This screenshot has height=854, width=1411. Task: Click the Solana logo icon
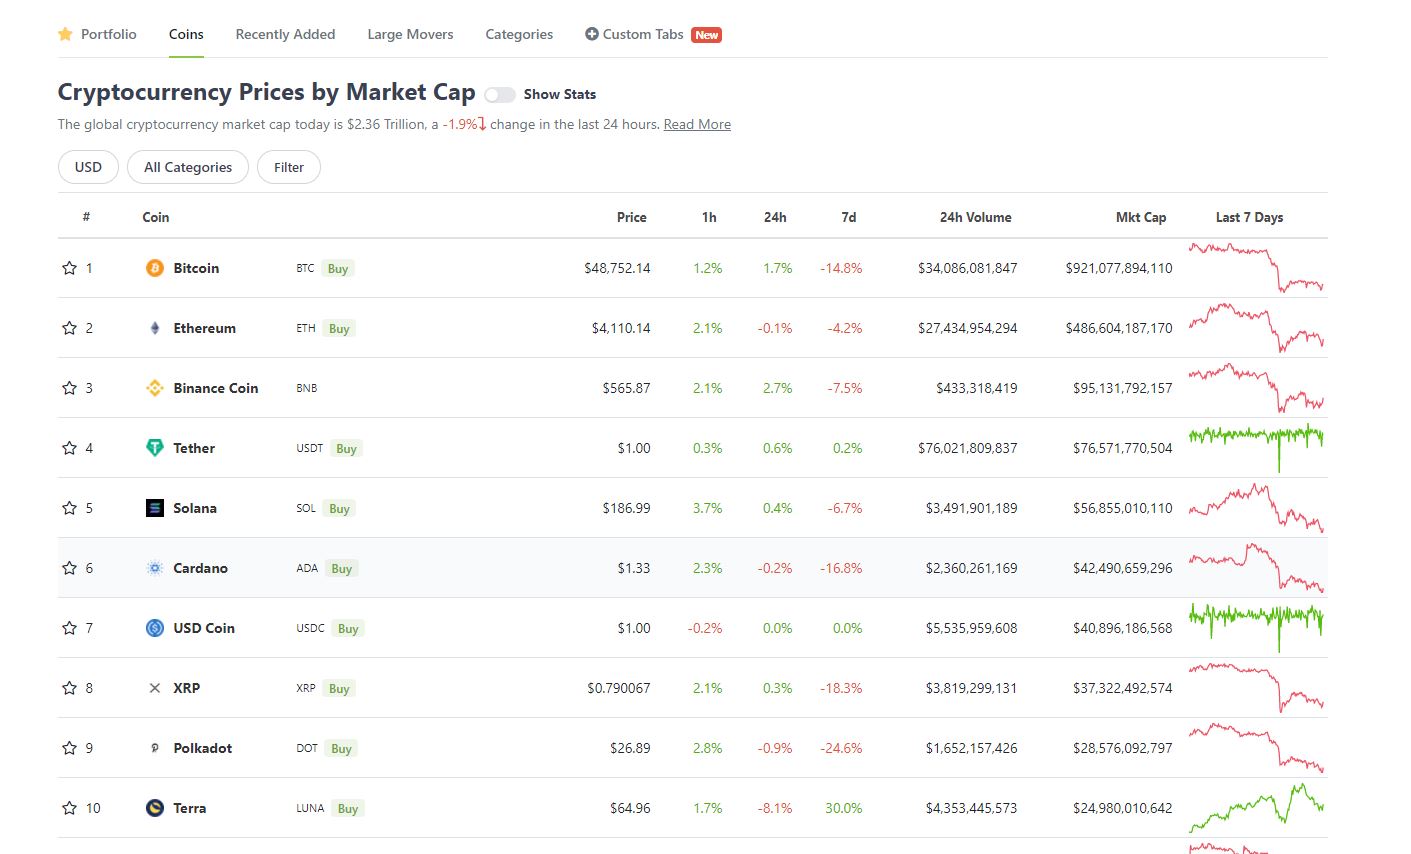155,508
